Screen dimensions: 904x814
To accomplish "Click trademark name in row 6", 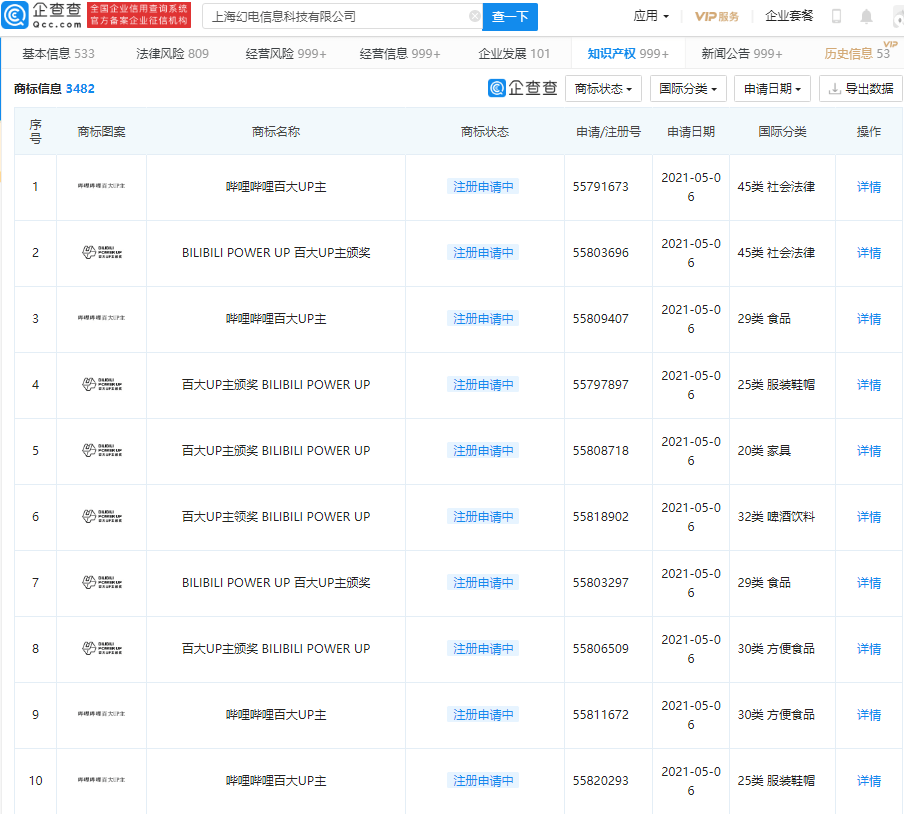I will 276,517.
